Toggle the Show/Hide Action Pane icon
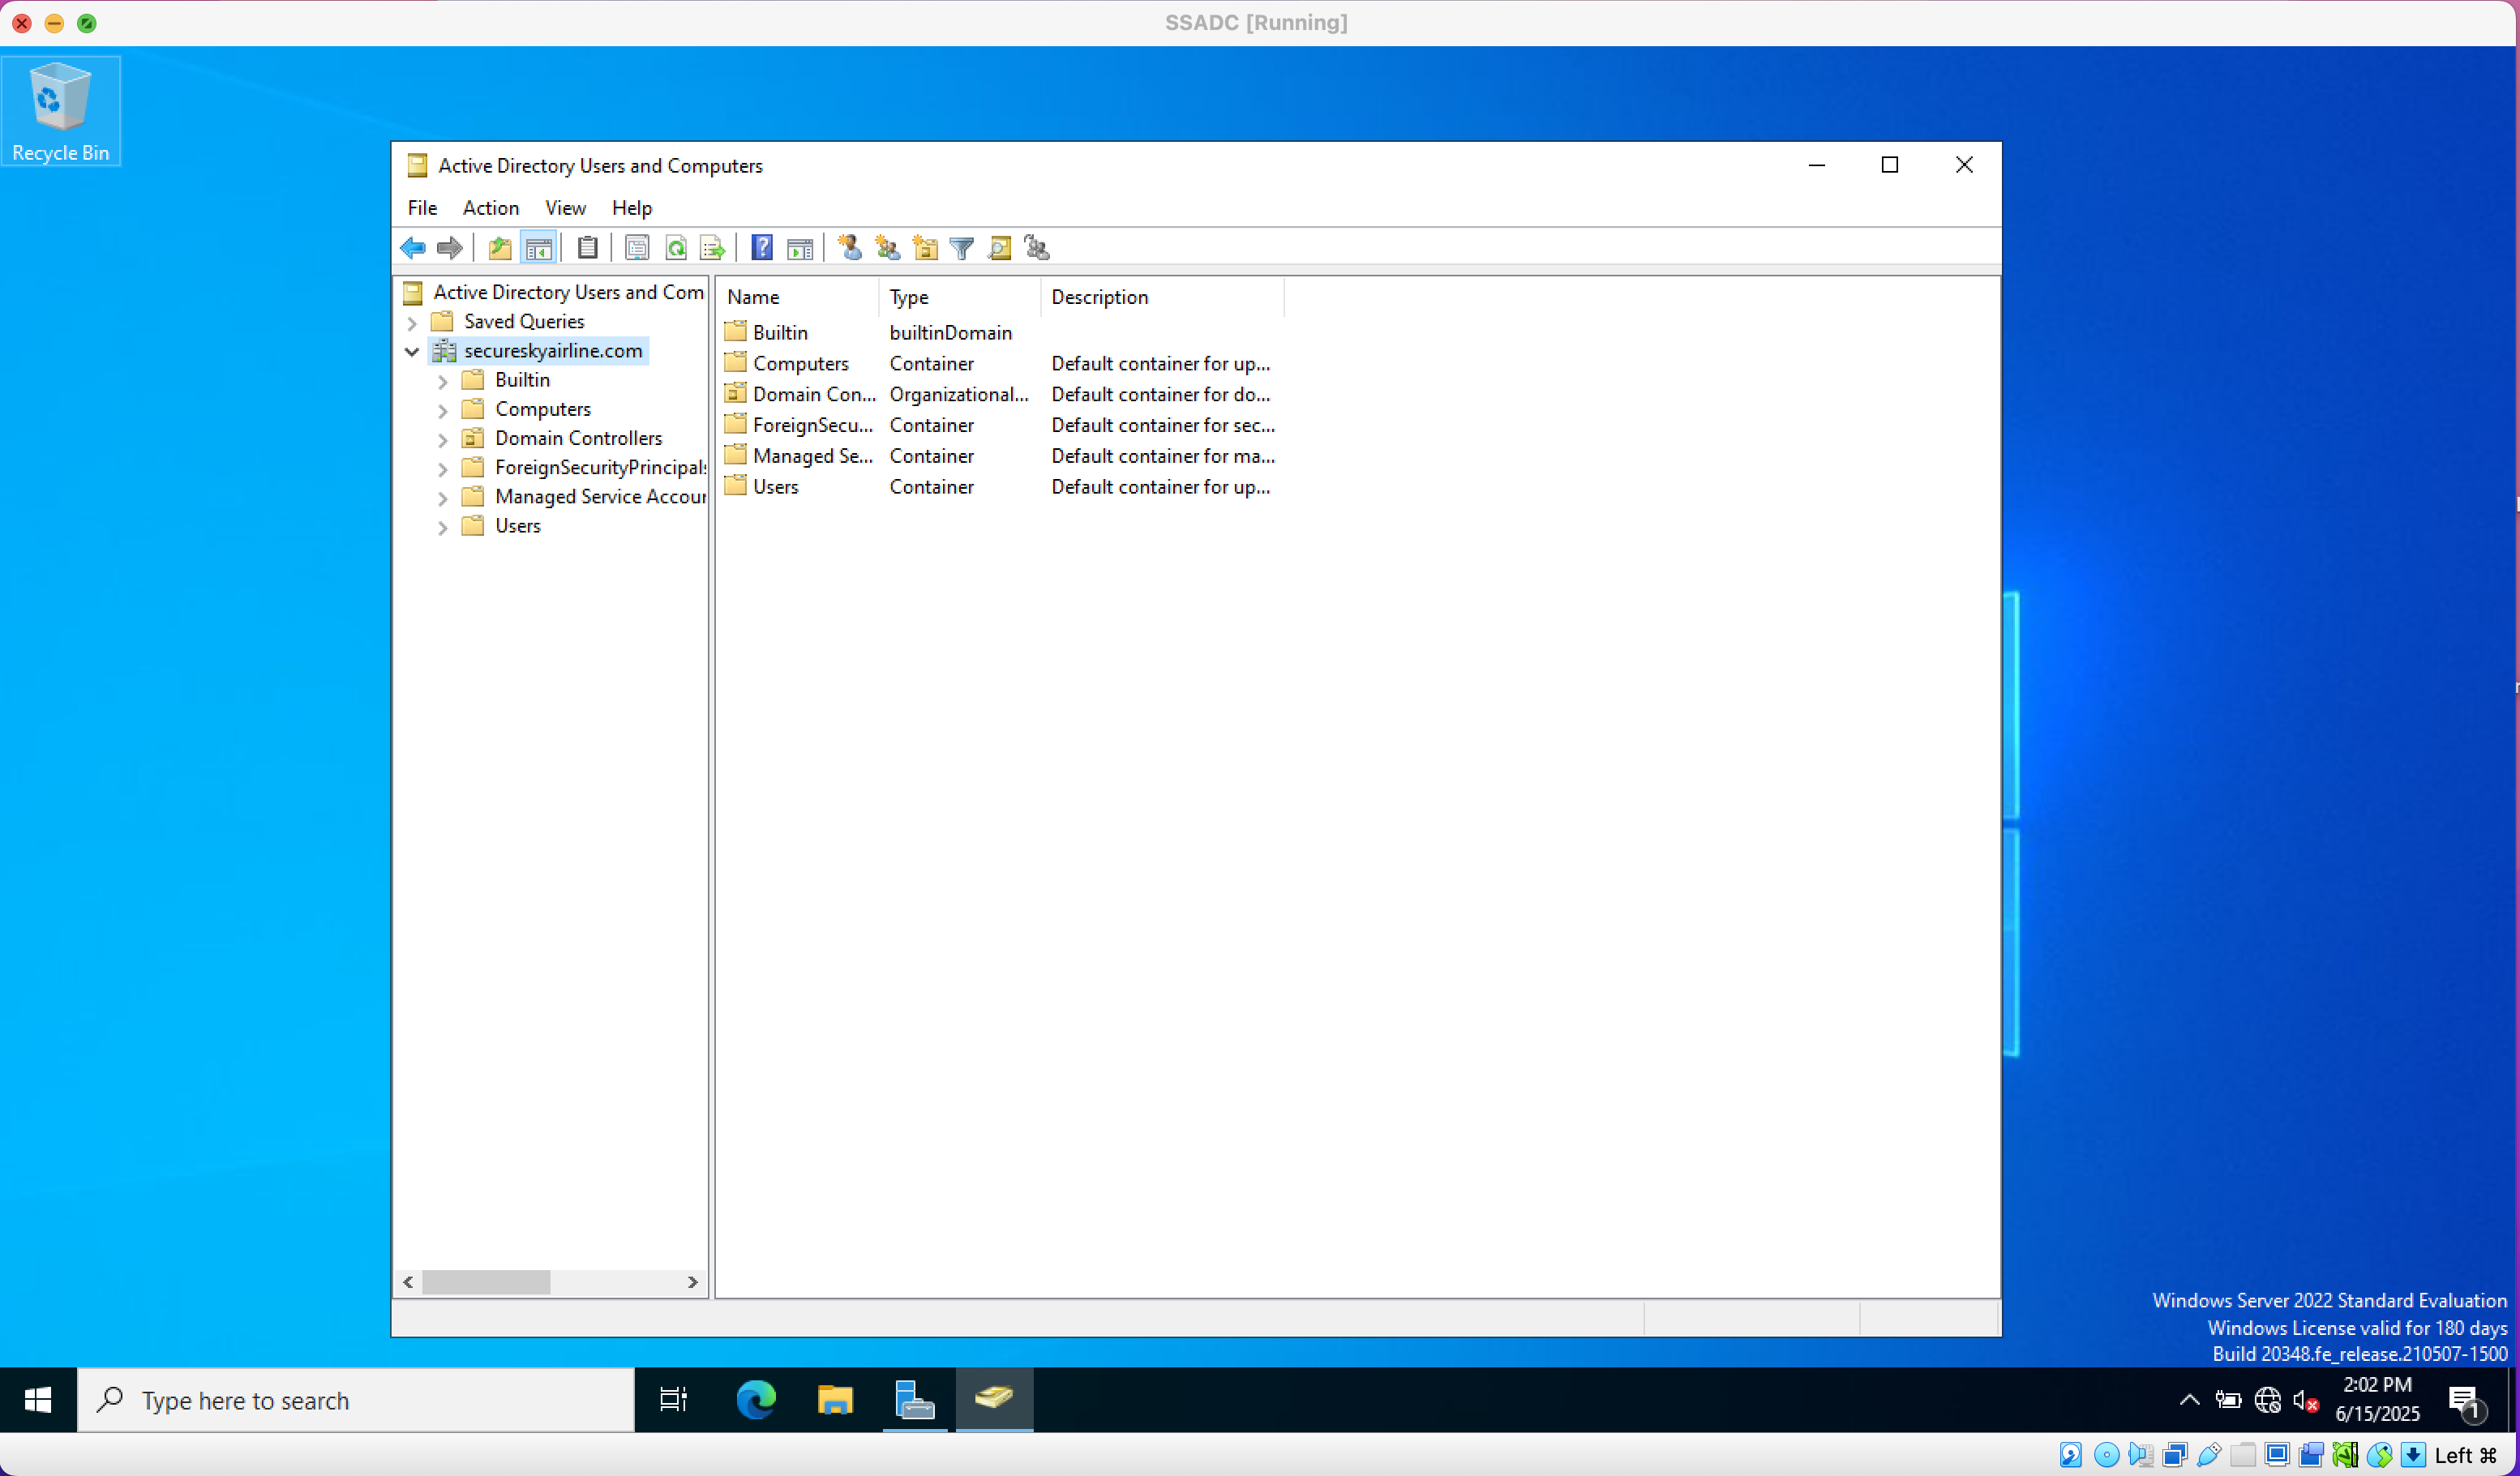 [800, 248]
